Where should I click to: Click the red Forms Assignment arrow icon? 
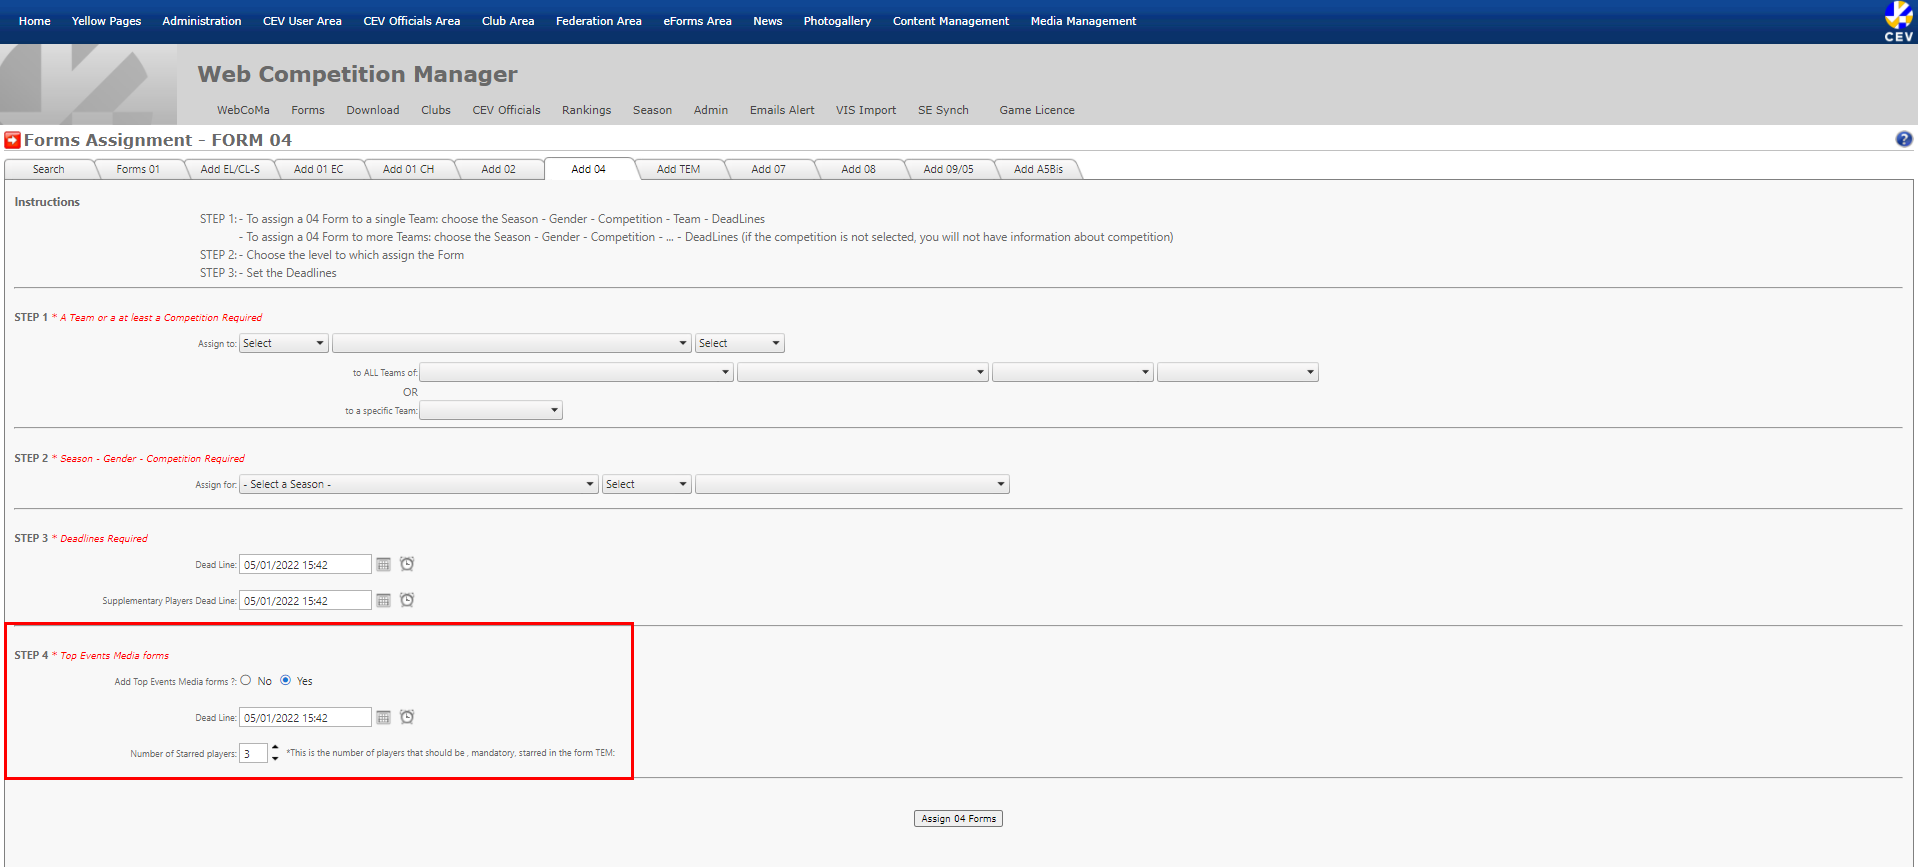tap(12, 140)
